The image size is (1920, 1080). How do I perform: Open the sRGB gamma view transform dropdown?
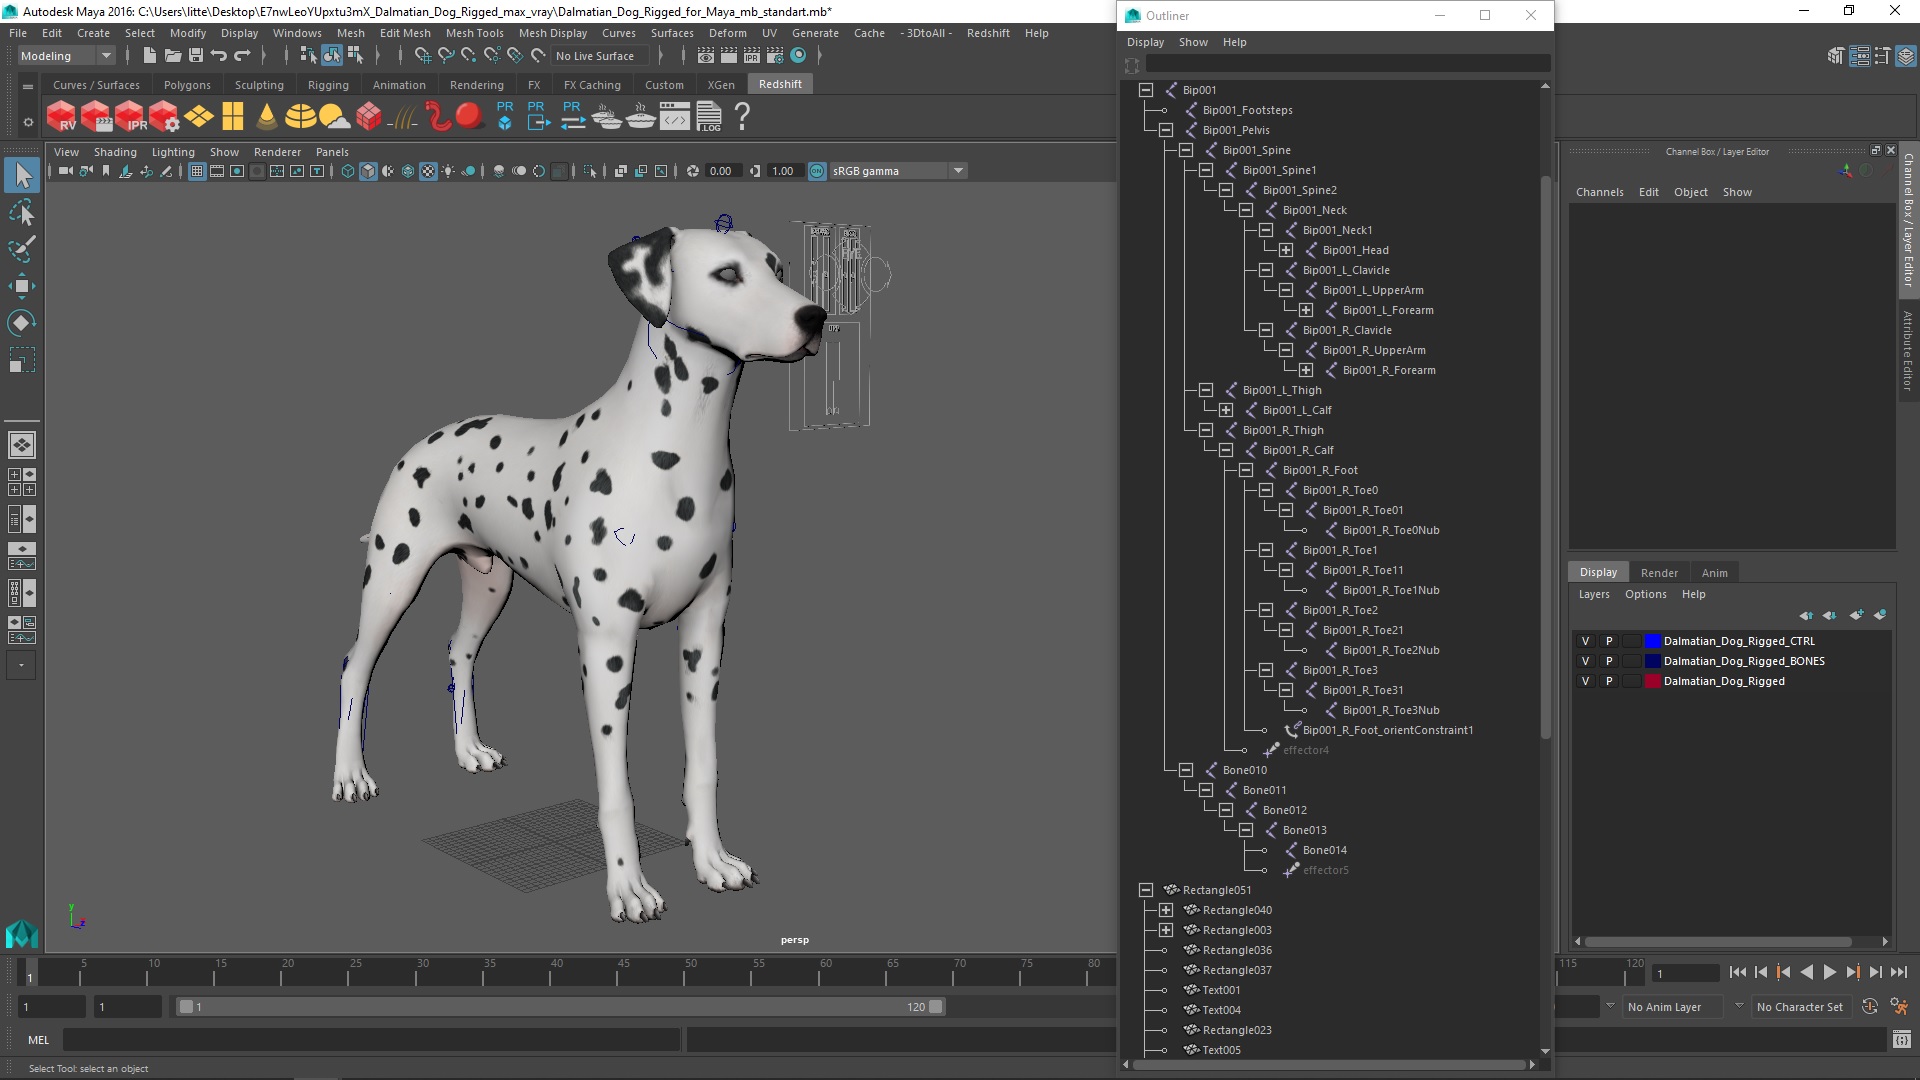click(898, 171)
